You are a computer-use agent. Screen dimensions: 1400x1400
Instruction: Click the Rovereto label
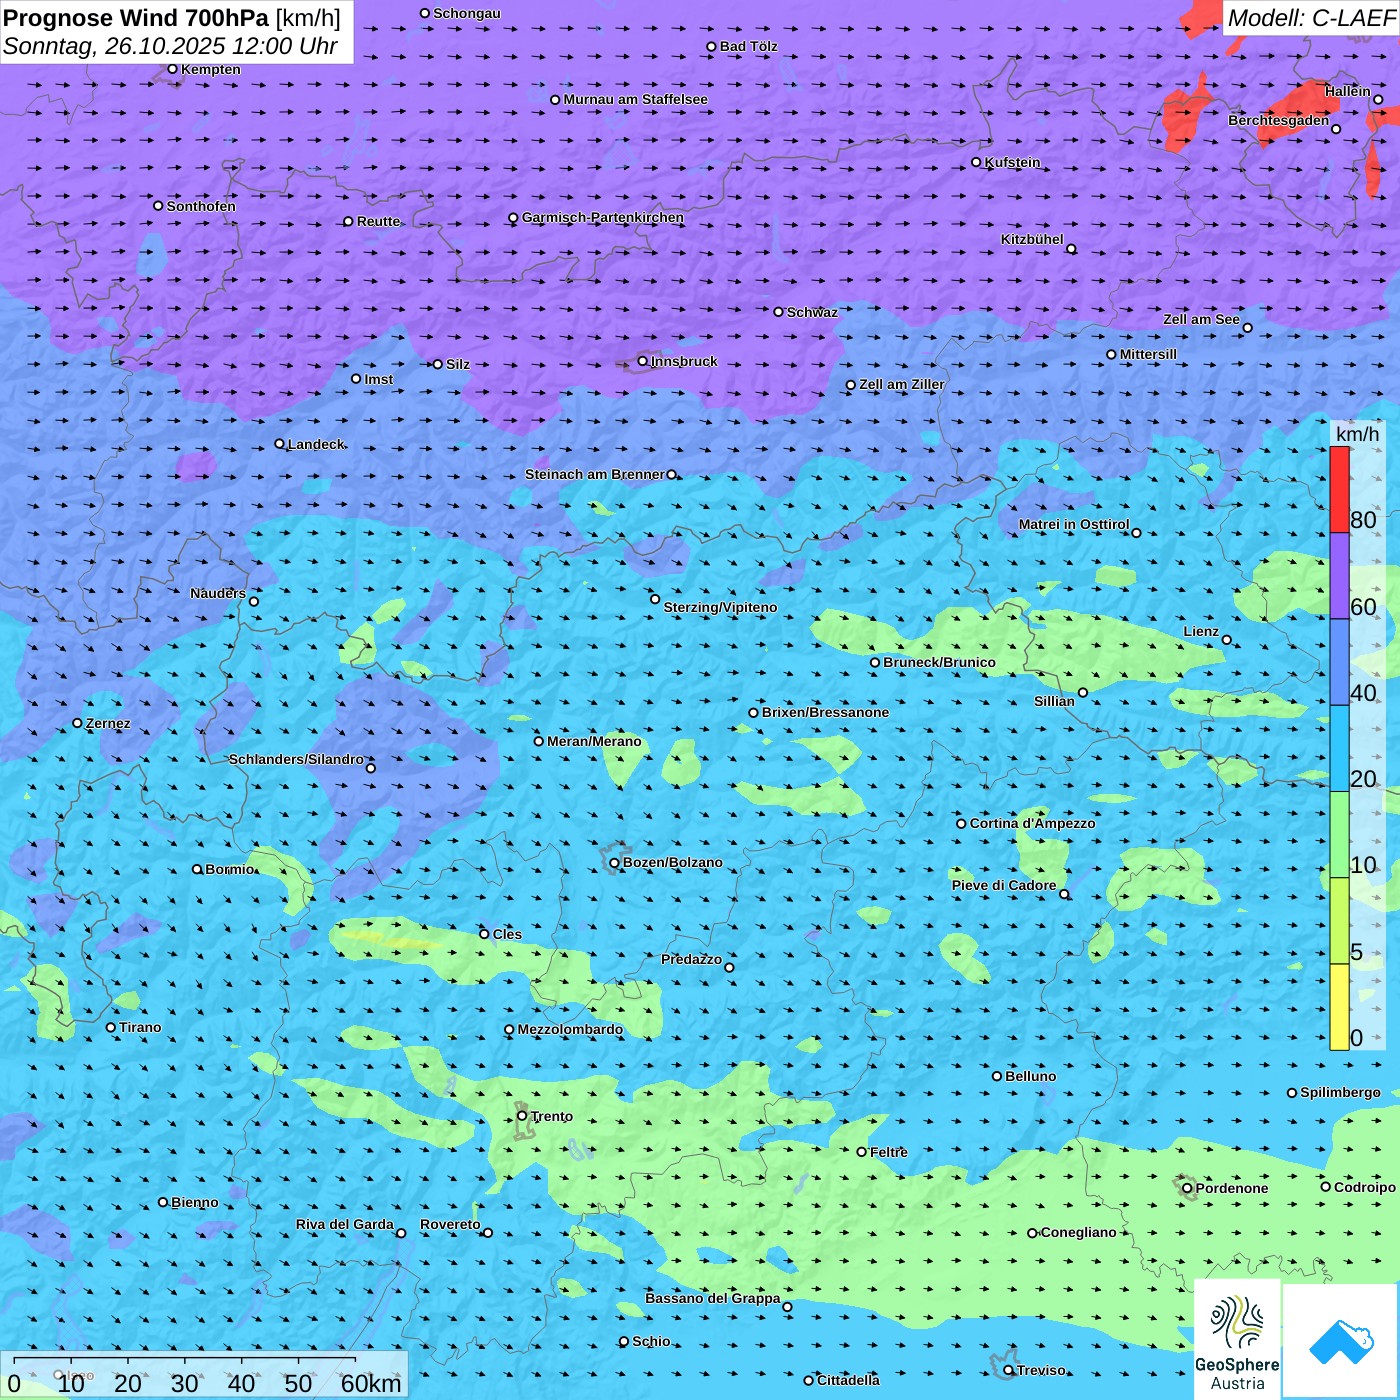click(x=450, y=1224)
